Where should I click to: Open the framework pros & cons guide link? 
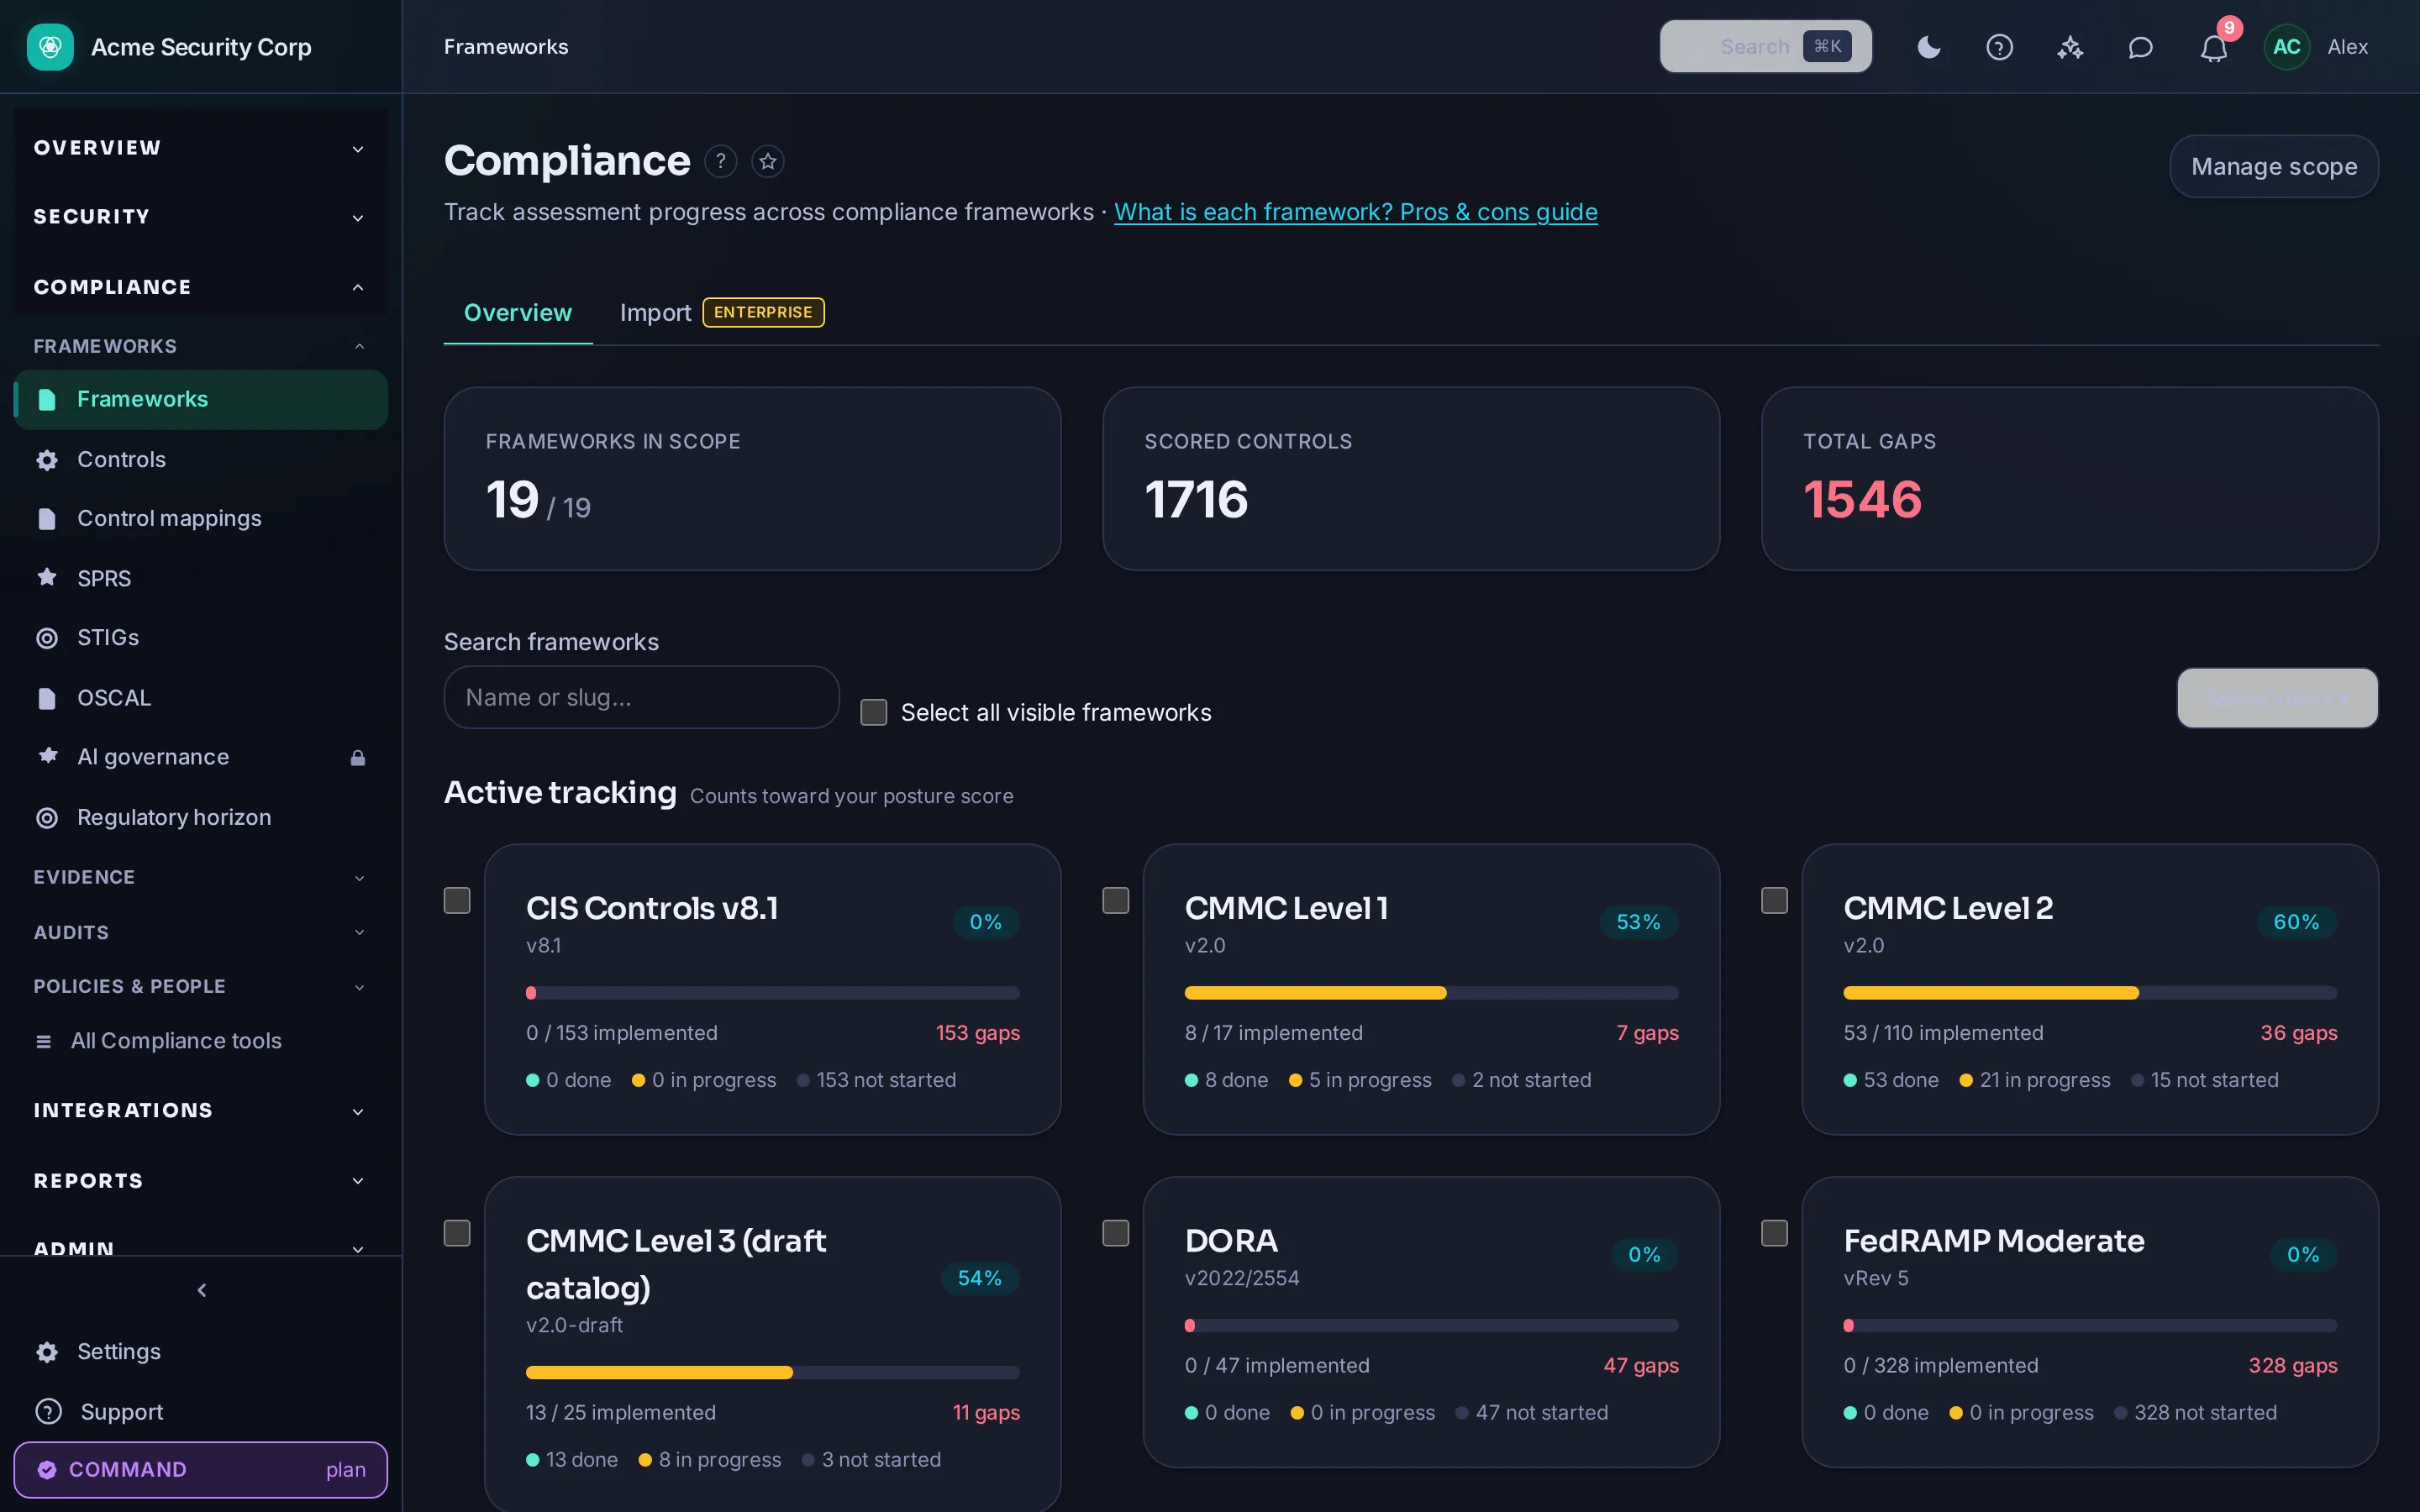tap(1355, 212)
